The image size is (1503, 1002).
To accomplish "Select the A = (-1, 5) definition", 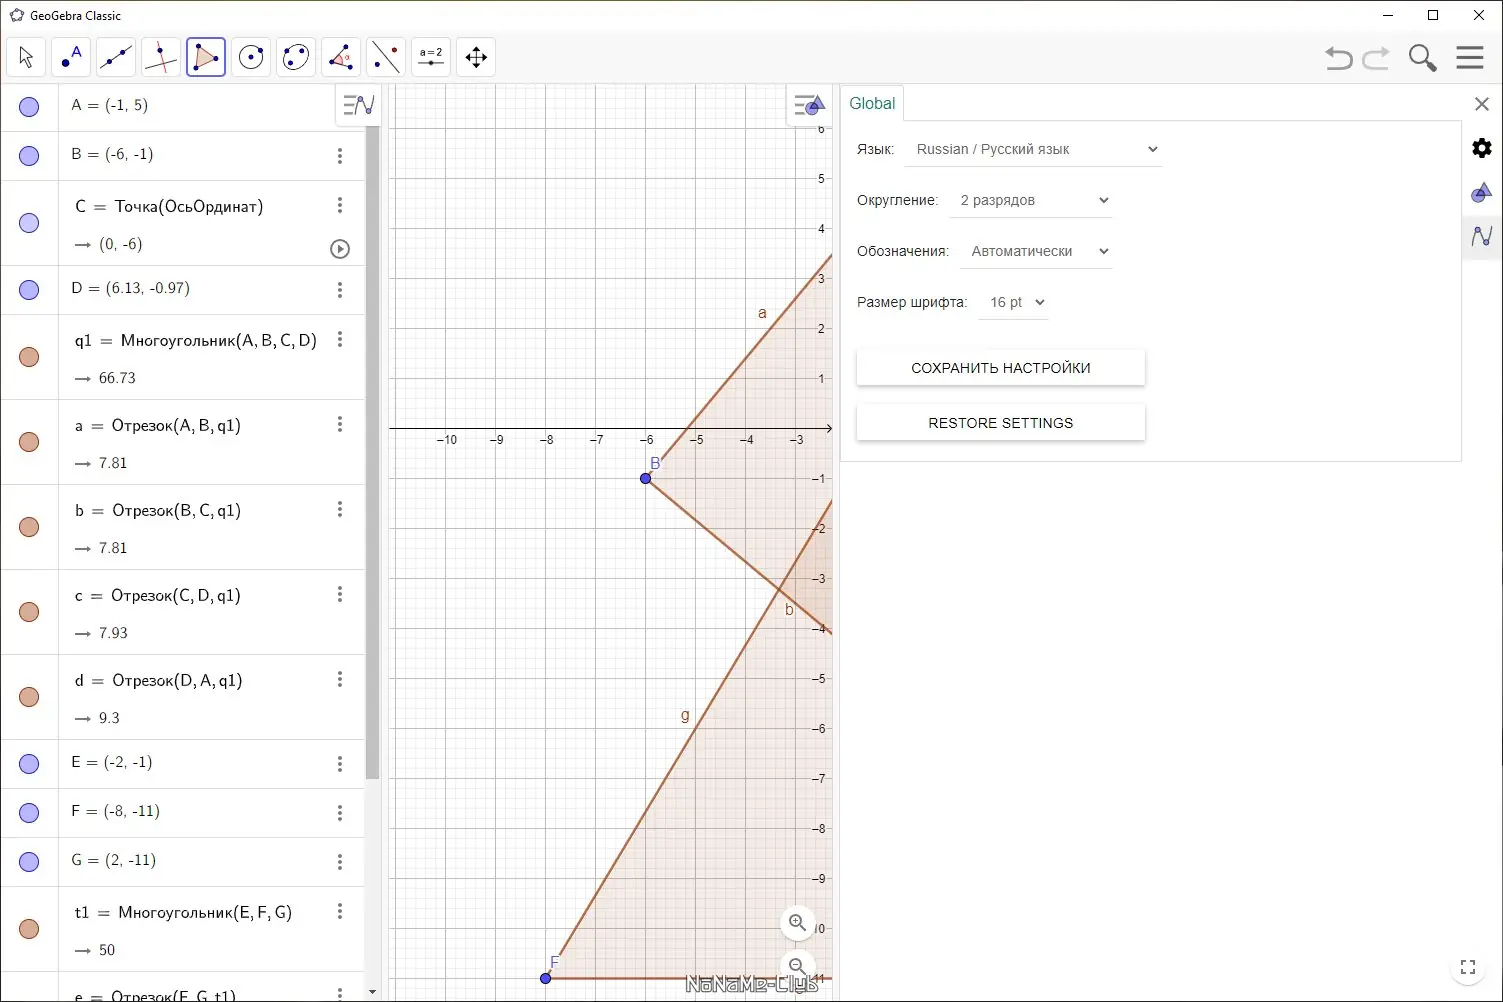I will (110, 105).
